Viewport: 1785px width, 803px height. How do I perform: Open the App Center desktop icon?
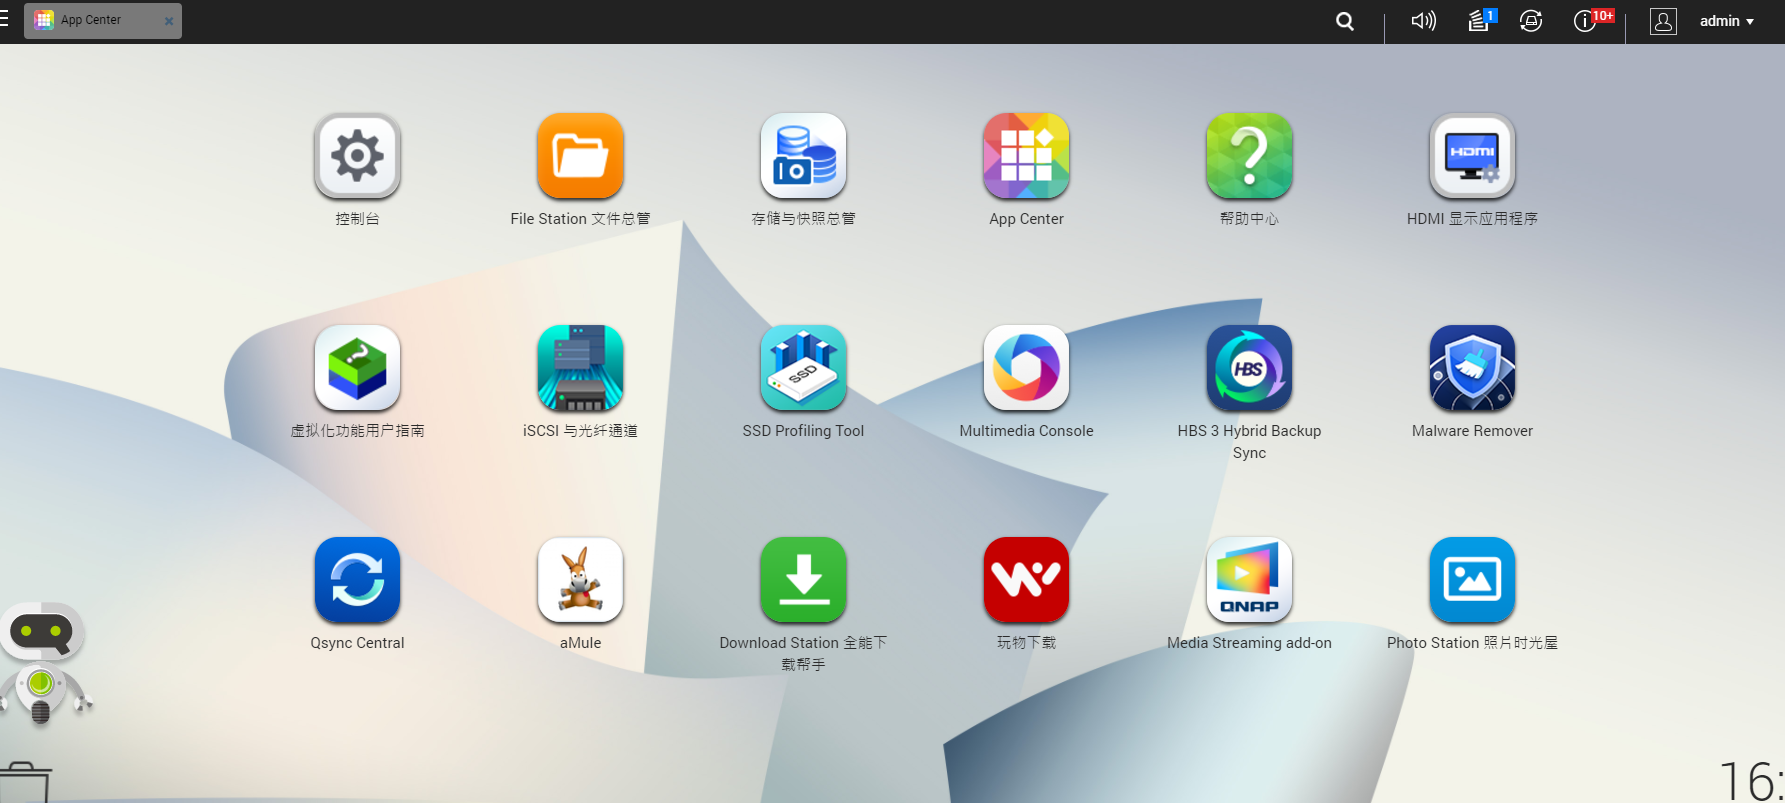(1026, 156)
